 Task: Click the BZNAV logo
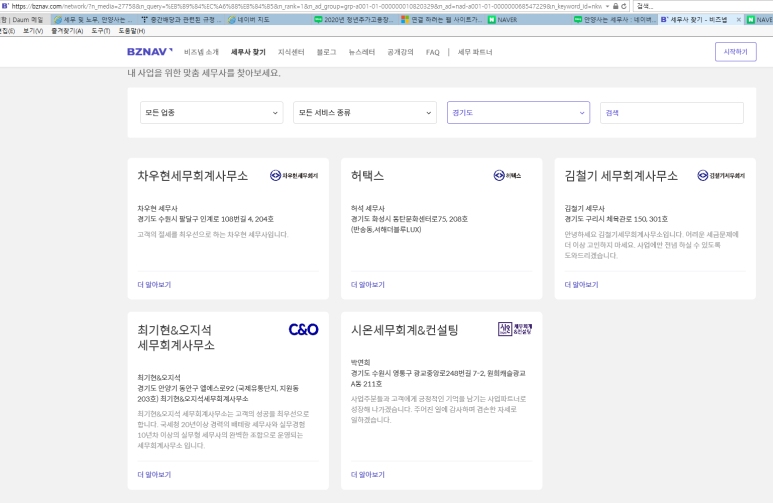[x=149, y=52]
